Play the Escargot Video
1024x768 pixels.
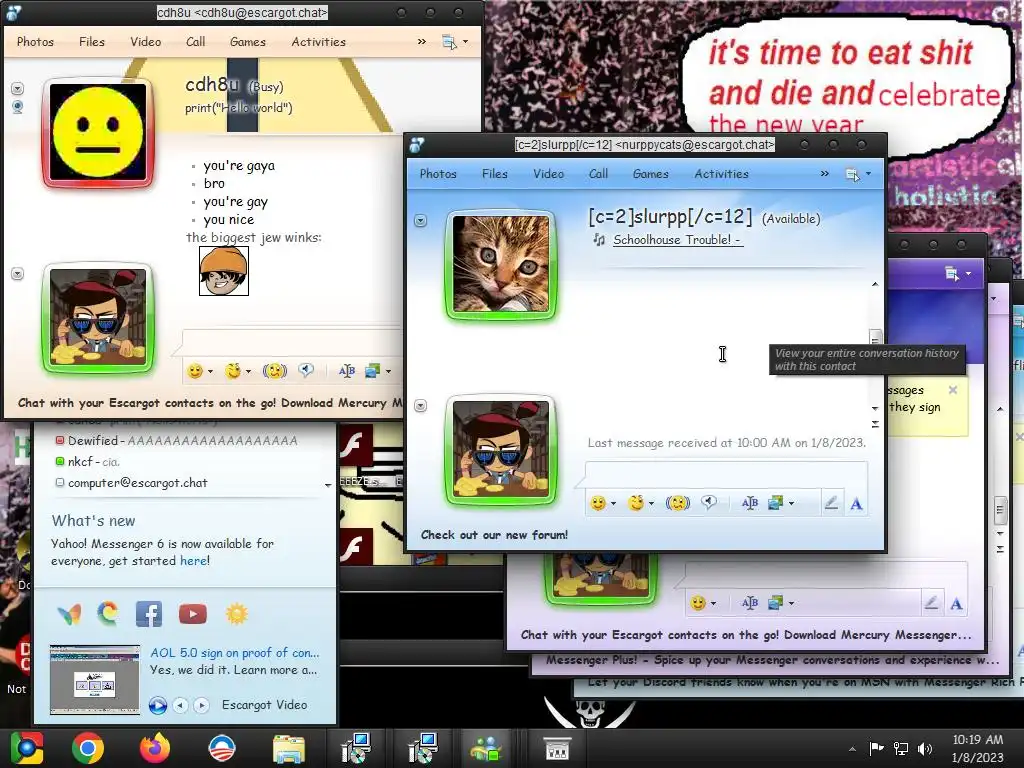[x=157, y=705]
